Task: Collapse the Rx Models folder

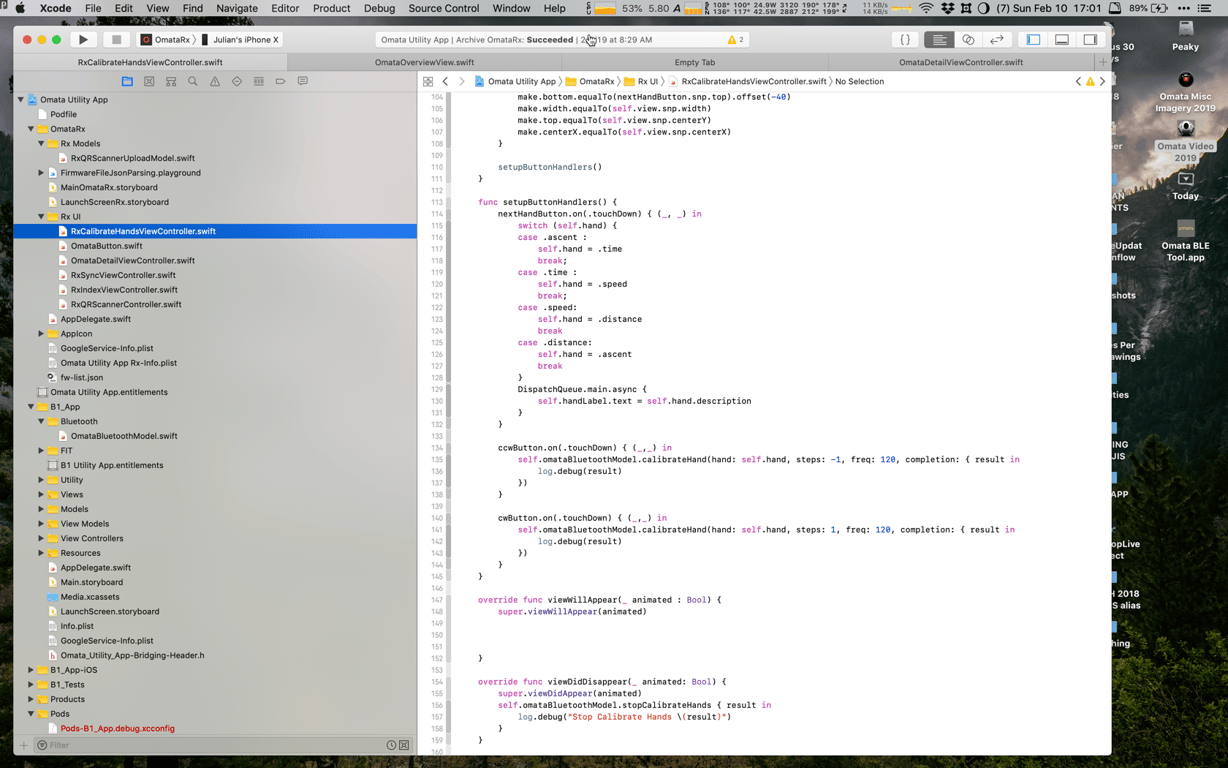Action: point(41,144)
